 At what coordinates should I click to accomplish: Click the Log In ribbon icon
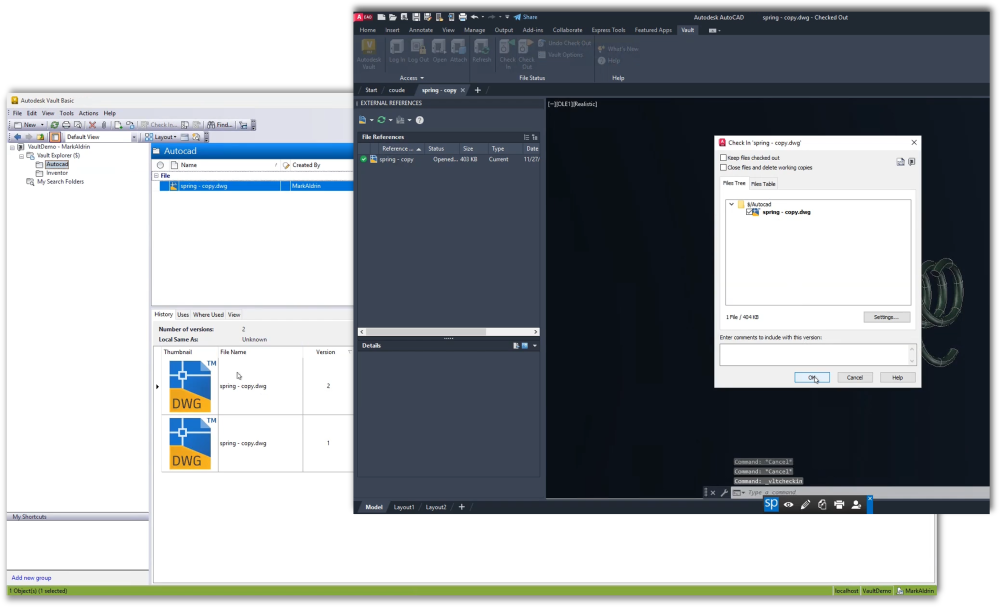(397, 51)
